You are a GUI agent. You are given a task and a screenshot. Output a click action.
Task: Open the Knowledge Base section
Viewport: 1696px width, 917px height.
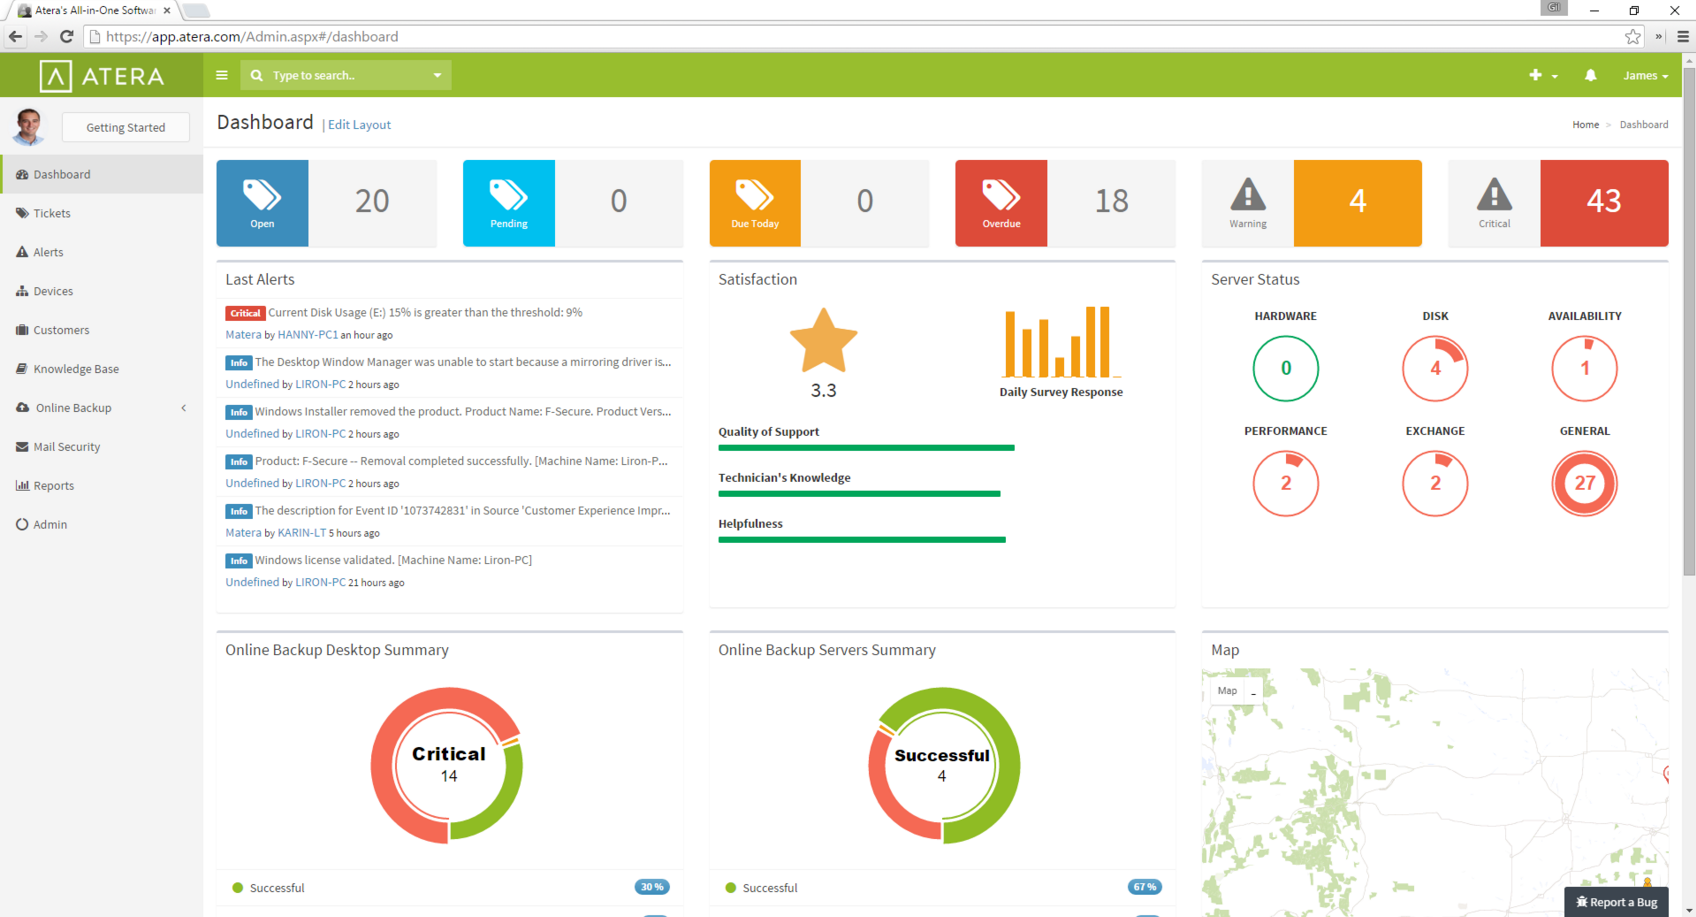76,369
